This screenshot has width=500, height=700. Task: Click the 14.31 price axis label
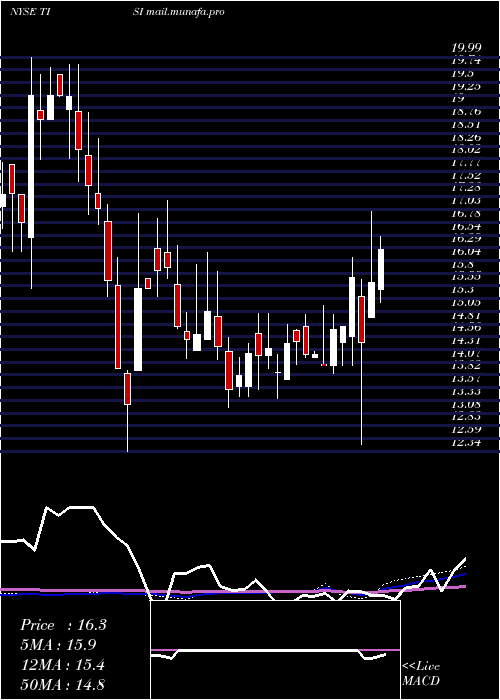(x=466, y=341)
